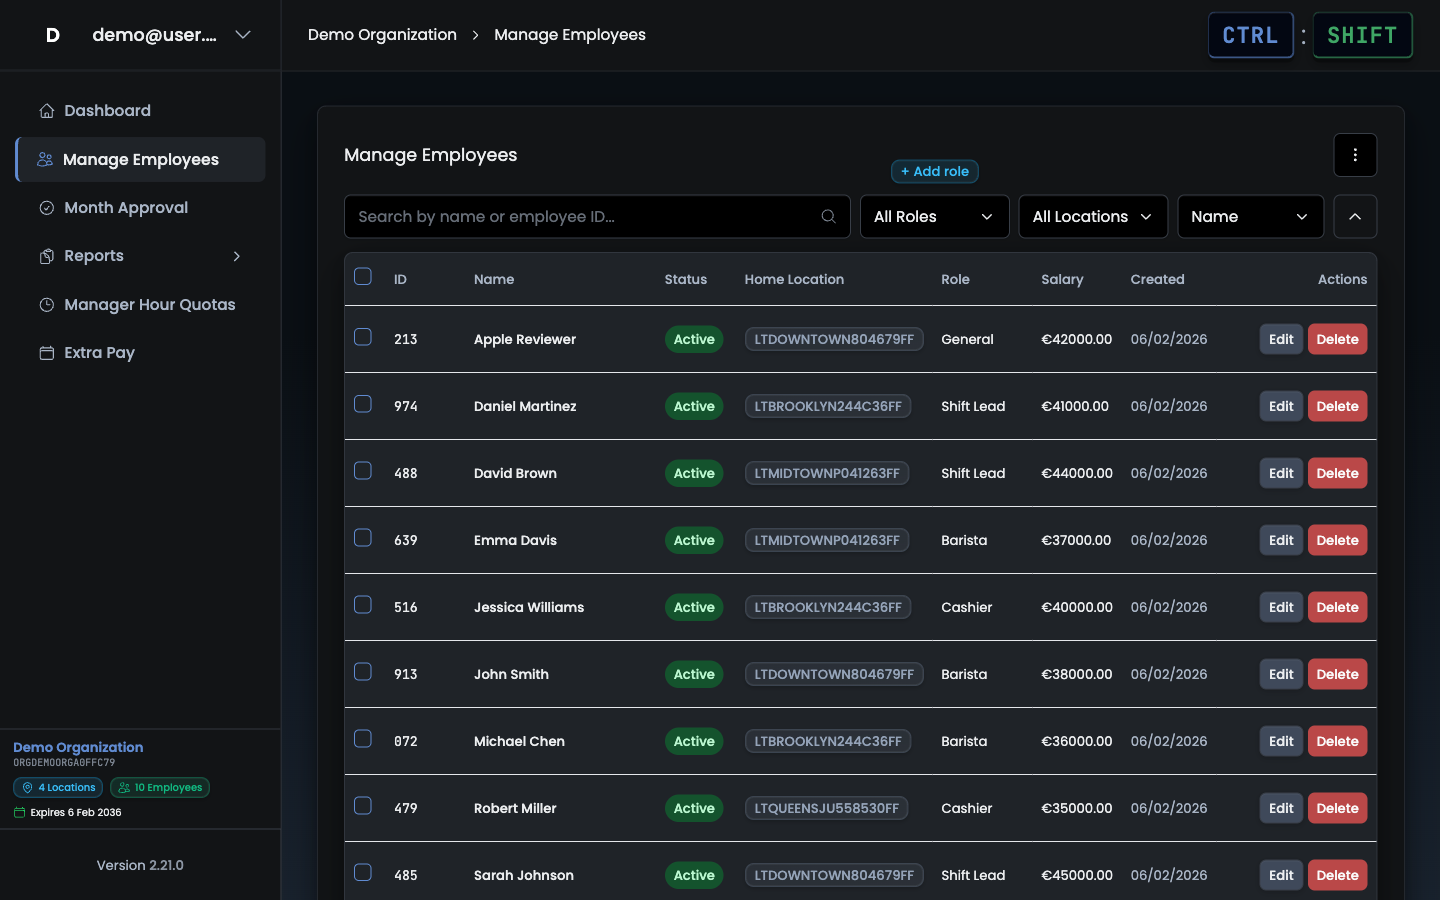Open the three-dot overflow menu
The width and height of the screenshot is (1440, 900).
point(1355,155)
